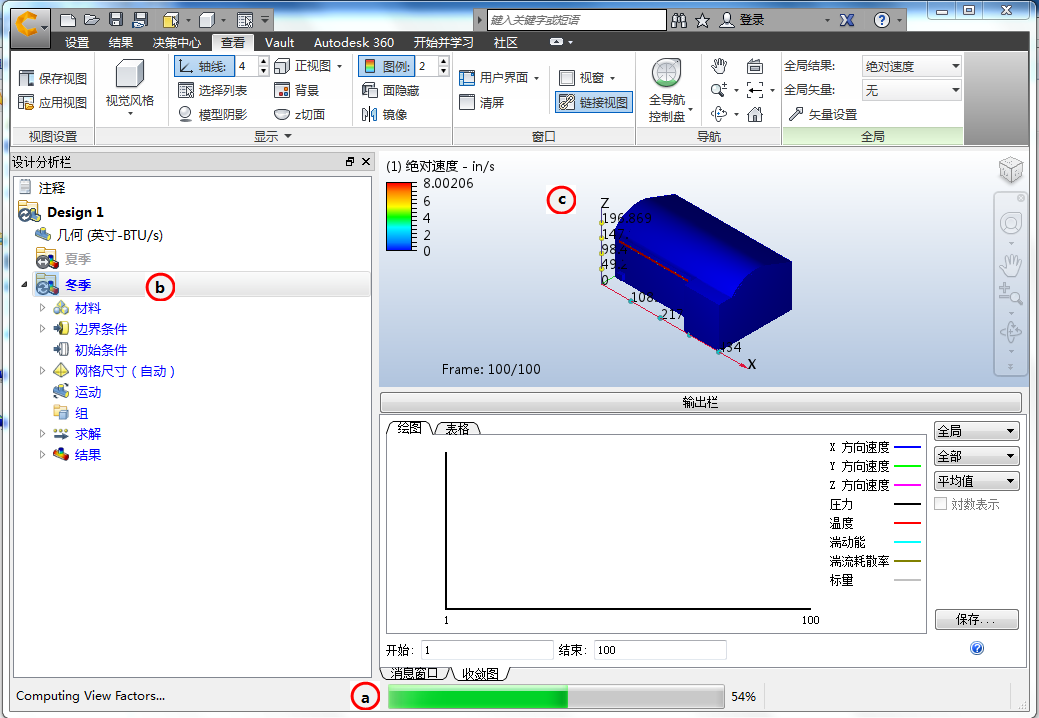This screenshot has width=1039, height=718.
Task: Click the binoculars search icon
Action: (679, 21)
